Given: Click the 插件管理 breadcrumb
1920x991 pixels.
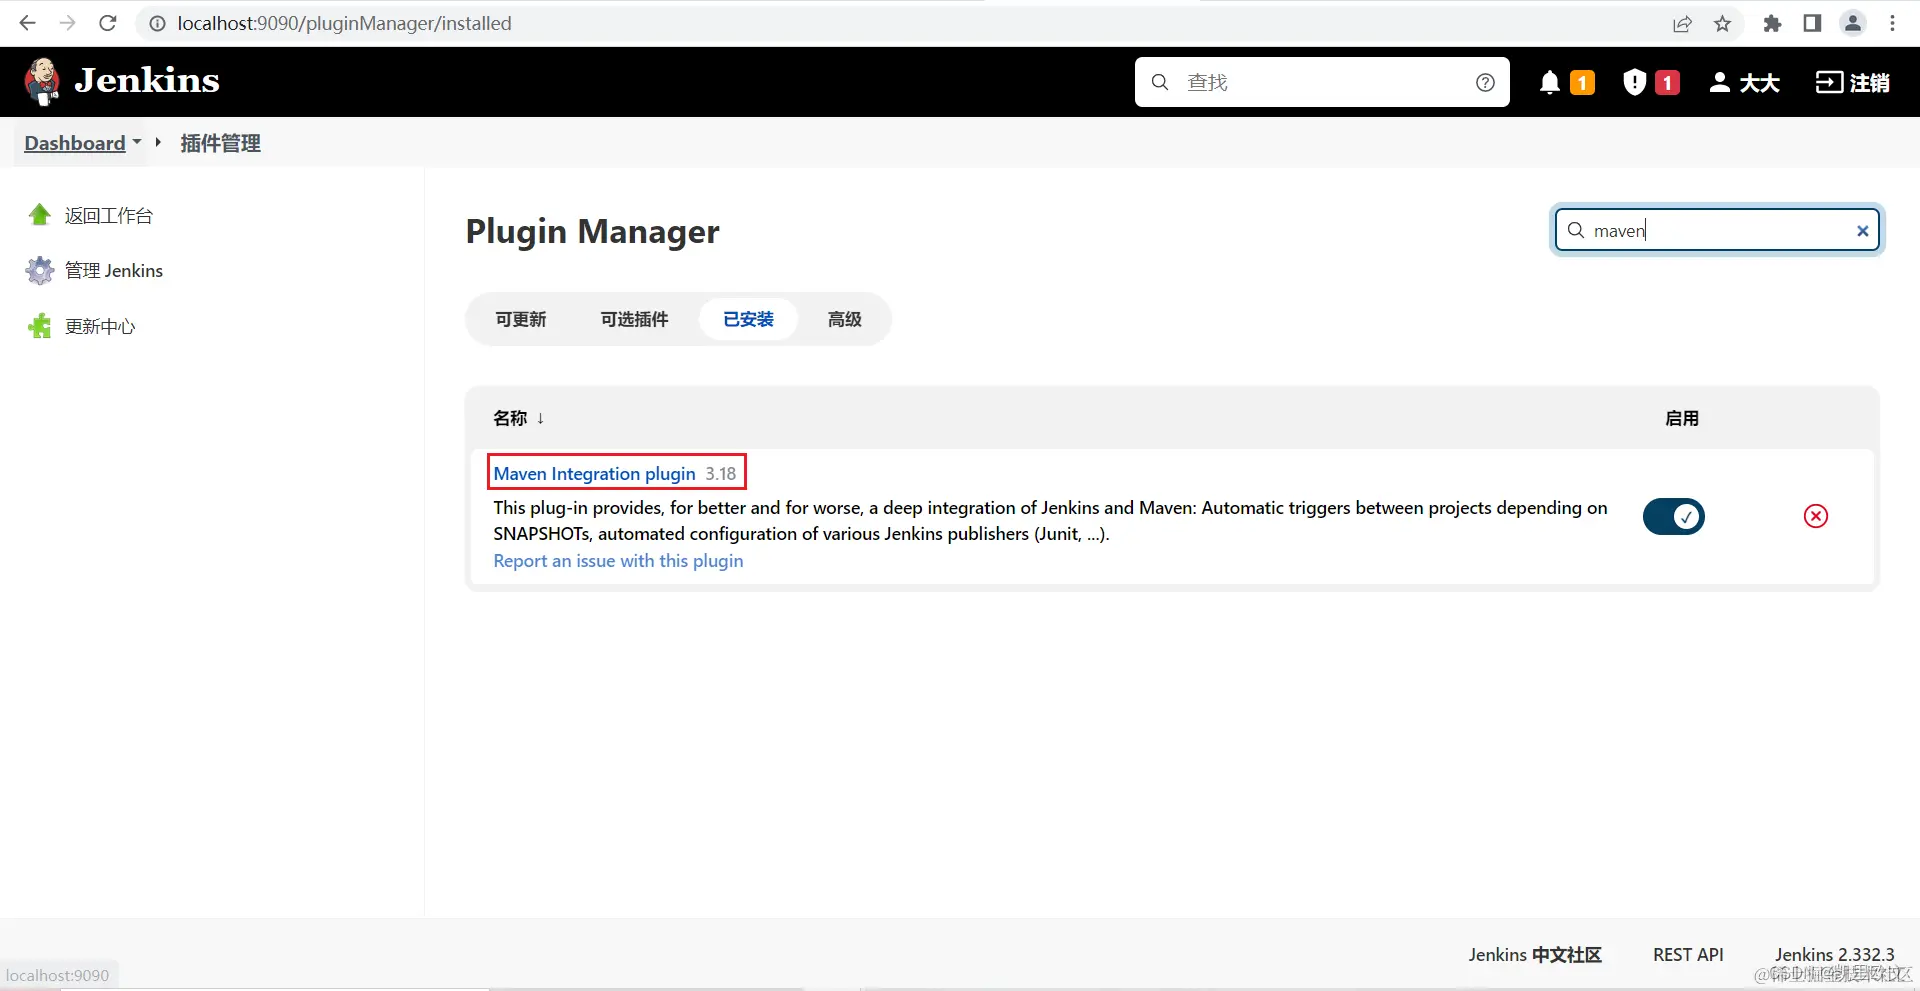Looking at the screenshot, I should pos(220,143).
